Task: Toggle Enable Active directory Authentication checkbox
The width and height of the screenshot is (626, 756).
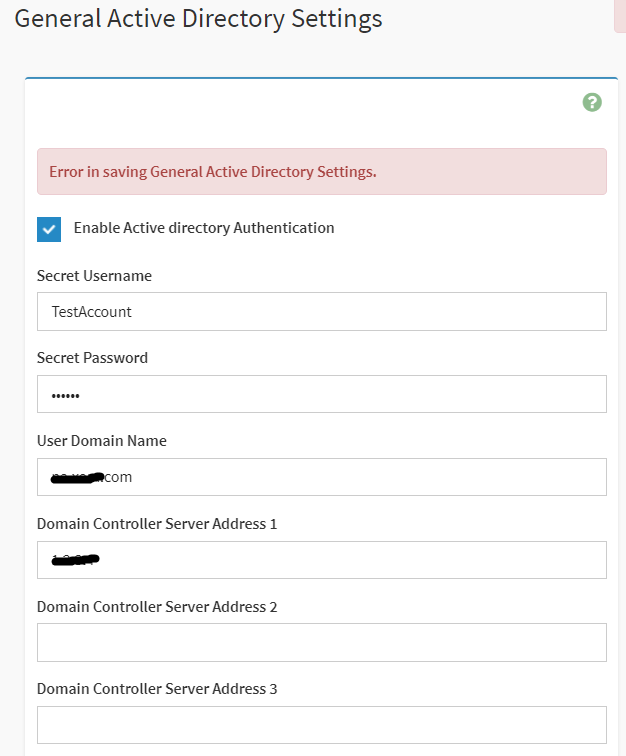Action: tap(49, 229)
